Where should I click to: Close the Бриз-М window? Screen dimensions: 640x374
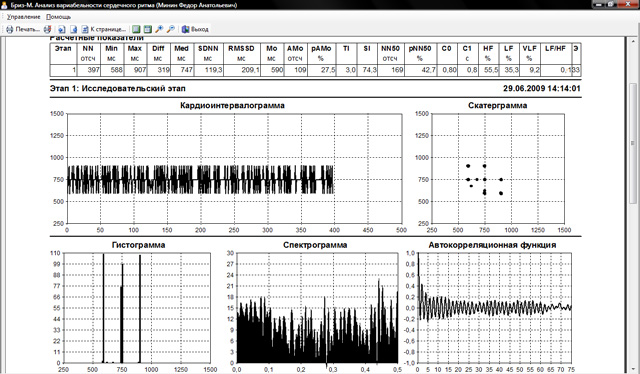(x=628, y=4)
